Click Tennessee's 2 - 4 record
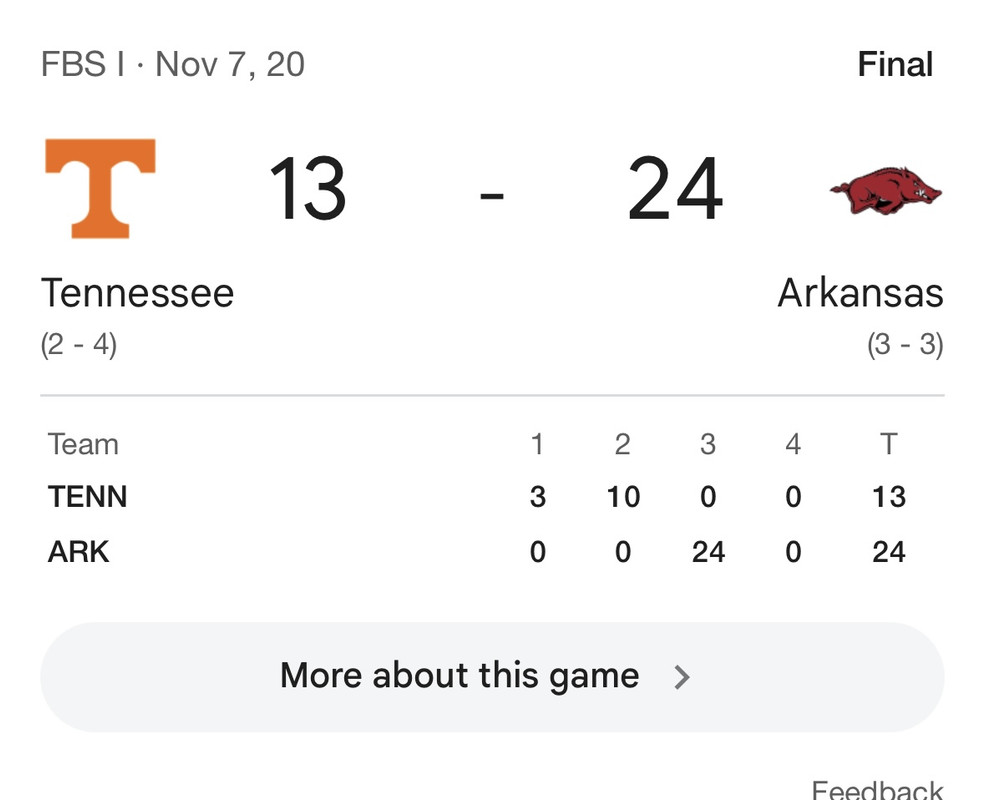The width and height of the screenshot is (985, 800). 79,345
